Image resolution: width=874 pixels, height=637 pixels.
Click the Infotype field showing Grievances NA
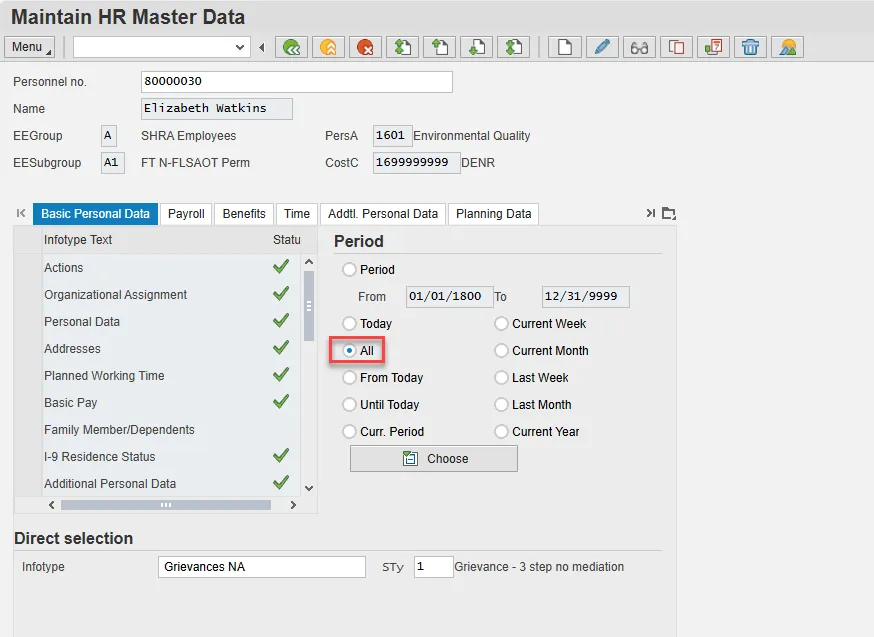pyautogui.click(x=262, y=567)
